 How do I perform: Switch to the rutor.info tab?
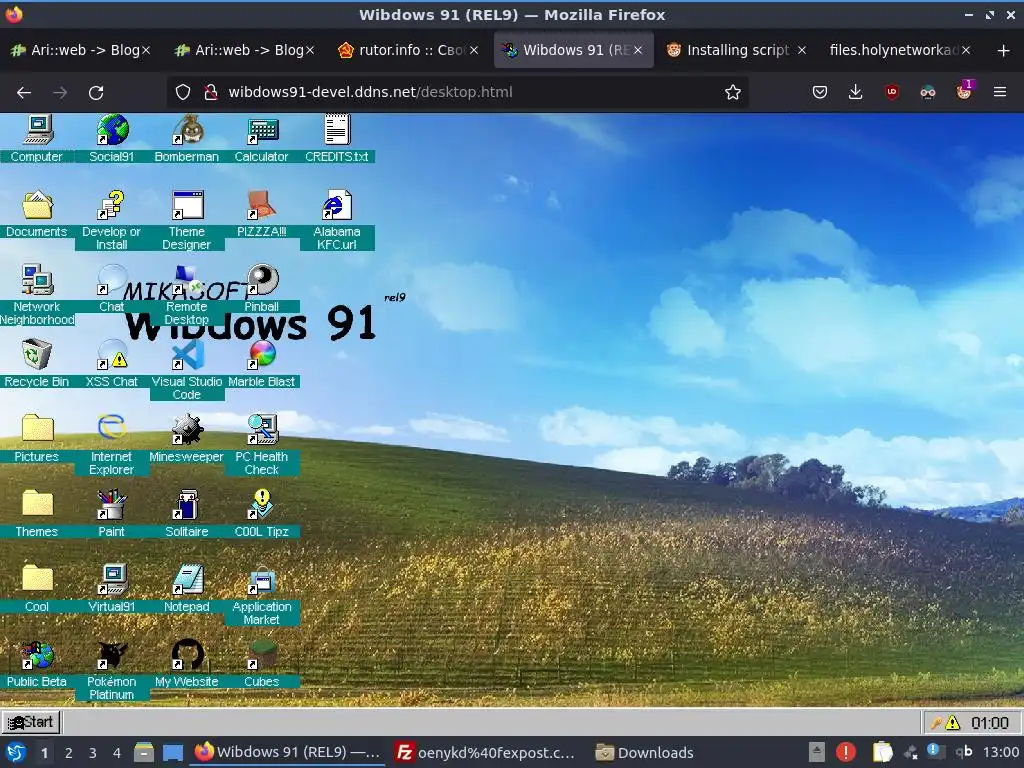coord(408,50)
